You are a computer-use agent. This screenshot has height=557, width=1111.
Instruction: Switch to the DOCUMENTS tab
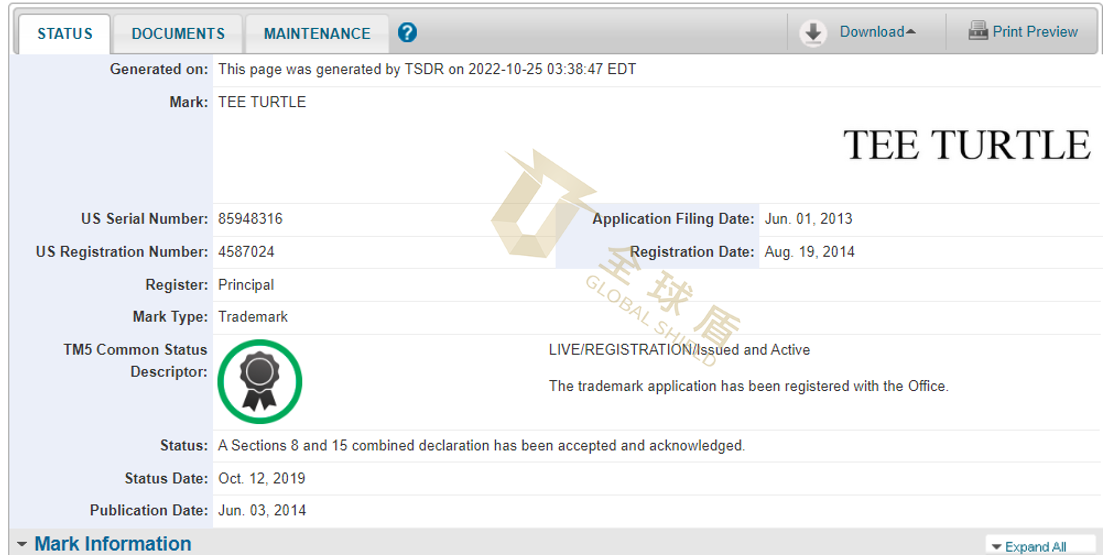point(178,34)
